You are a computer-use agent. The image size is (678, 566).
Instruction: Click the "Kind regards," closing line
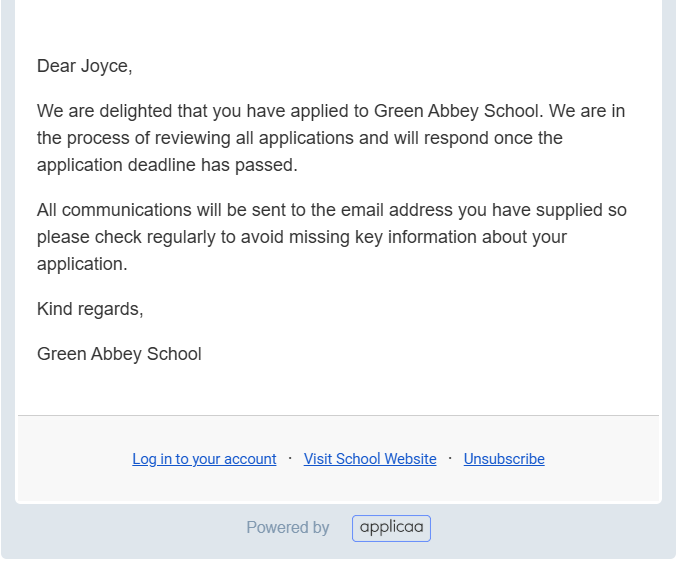tap(90, 309)
